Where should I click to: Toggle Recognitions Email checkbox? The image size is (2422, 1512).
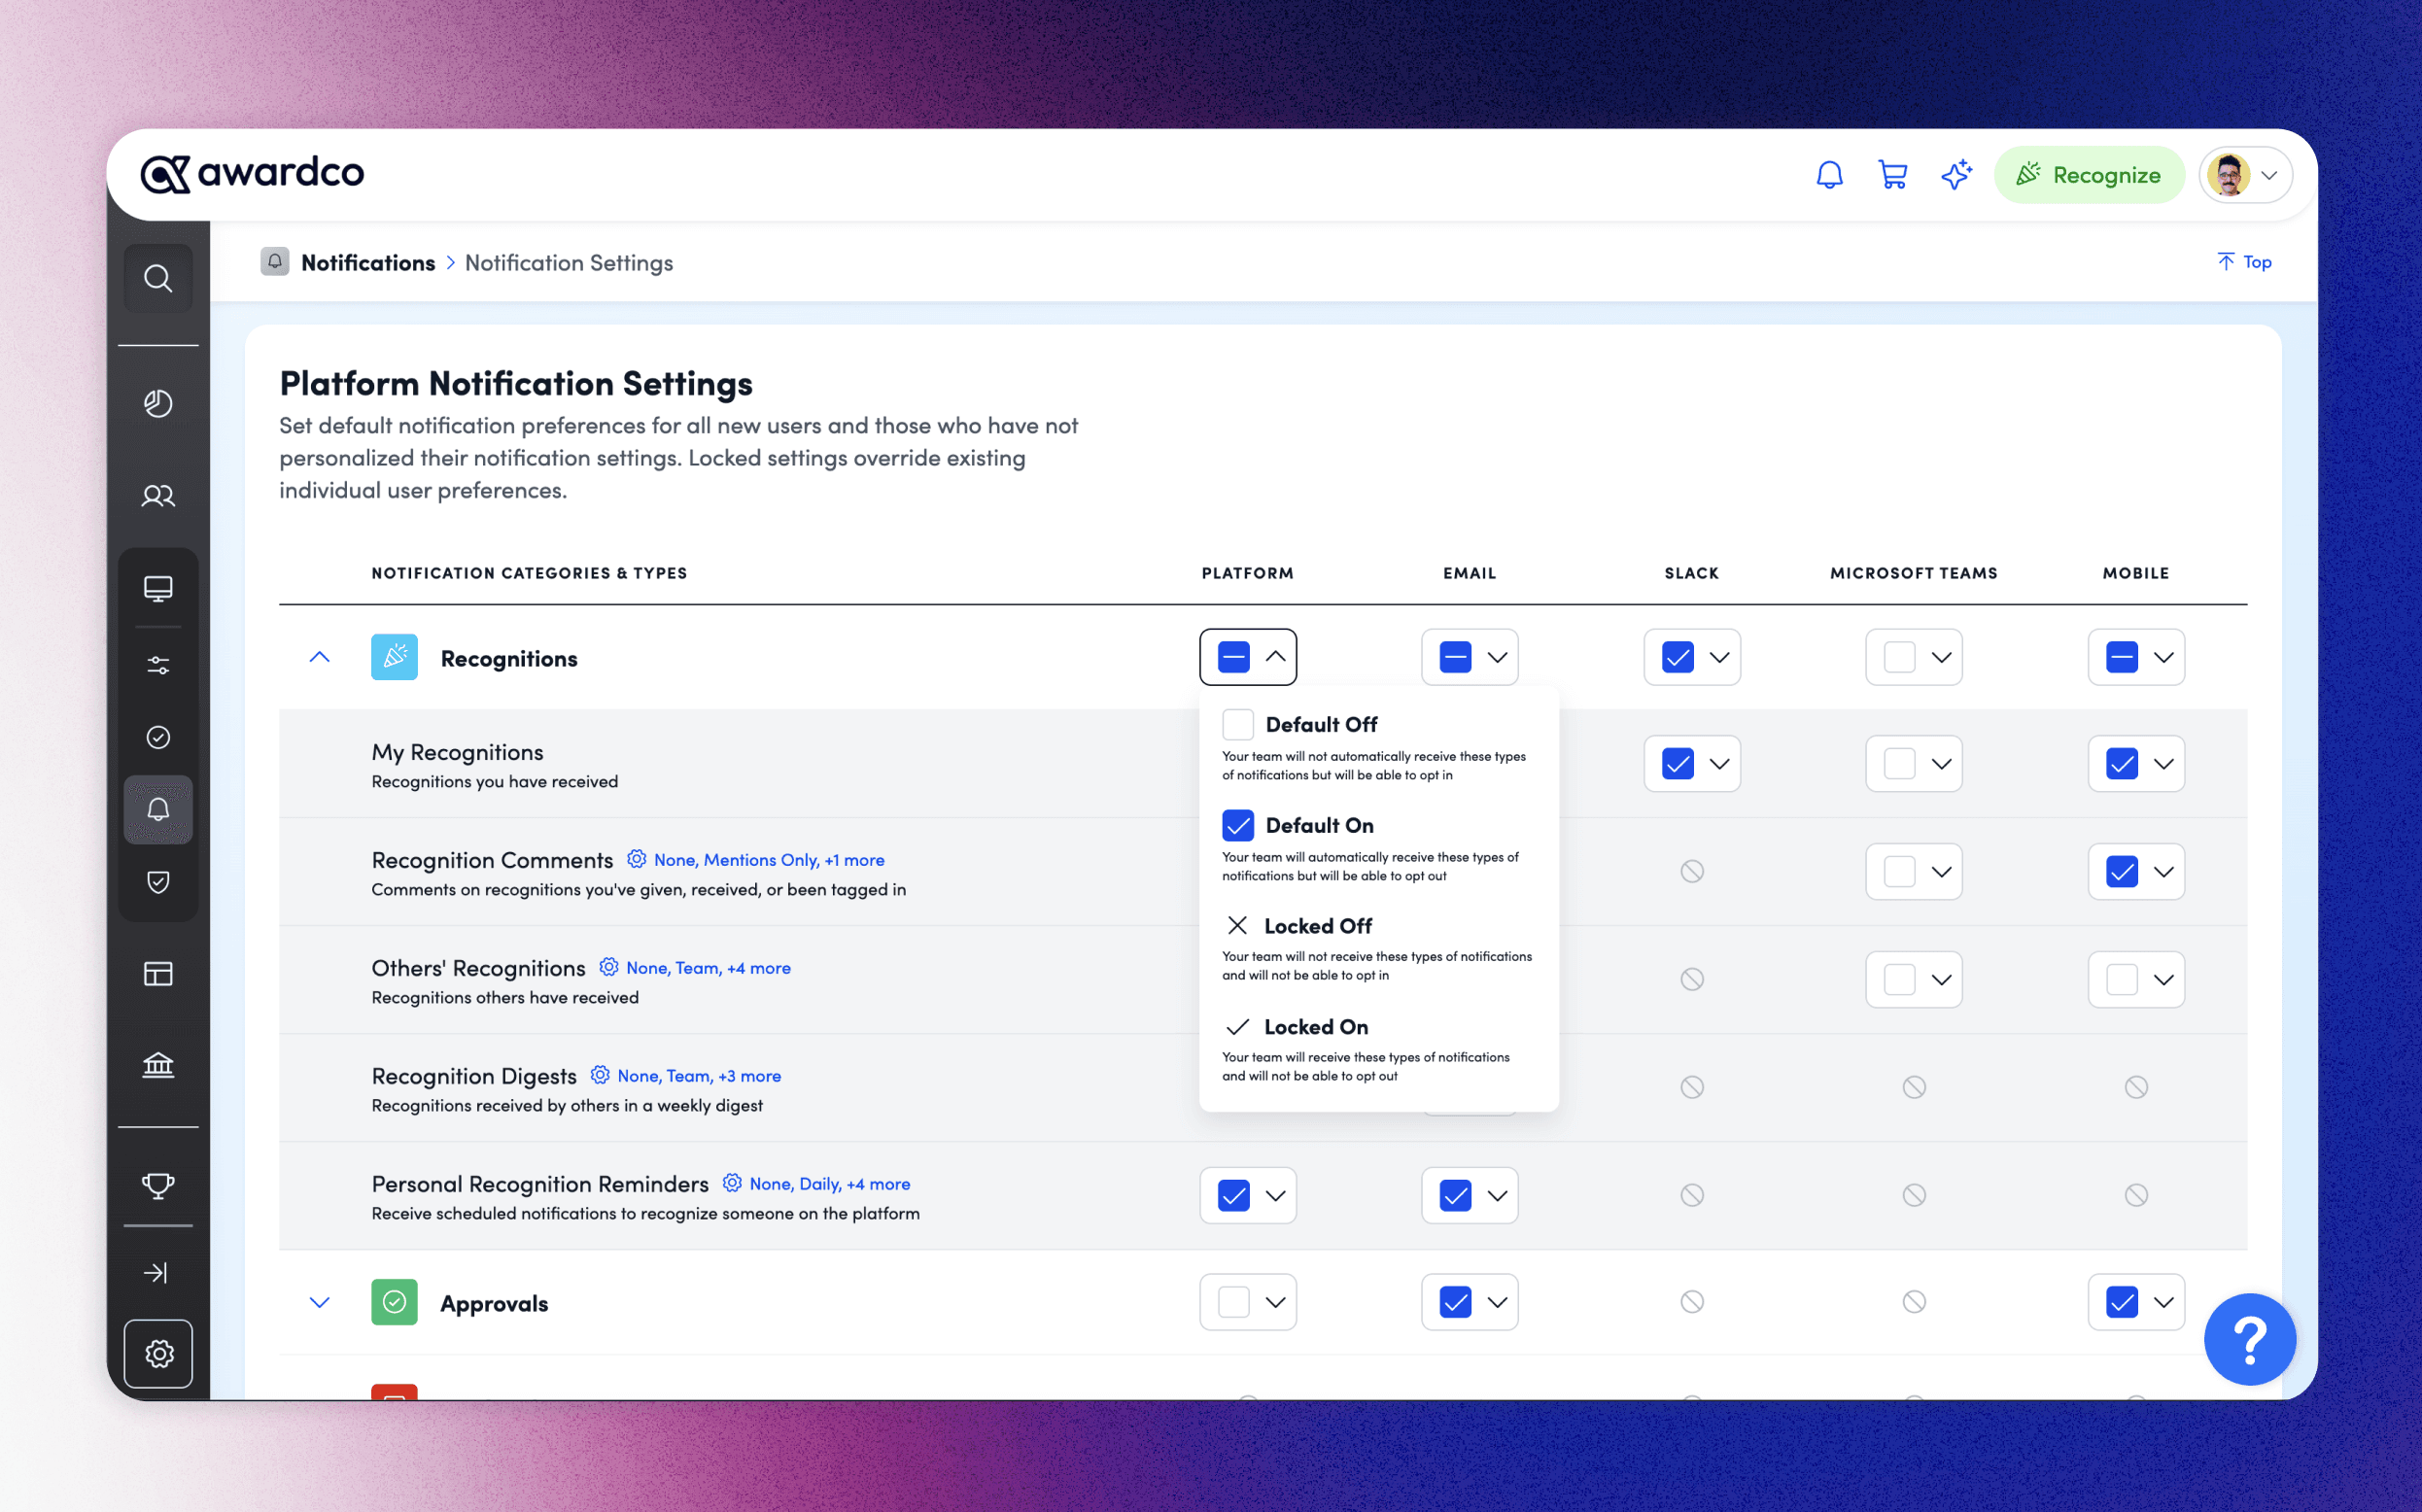pyautogui.click(x=1455, y=657)
